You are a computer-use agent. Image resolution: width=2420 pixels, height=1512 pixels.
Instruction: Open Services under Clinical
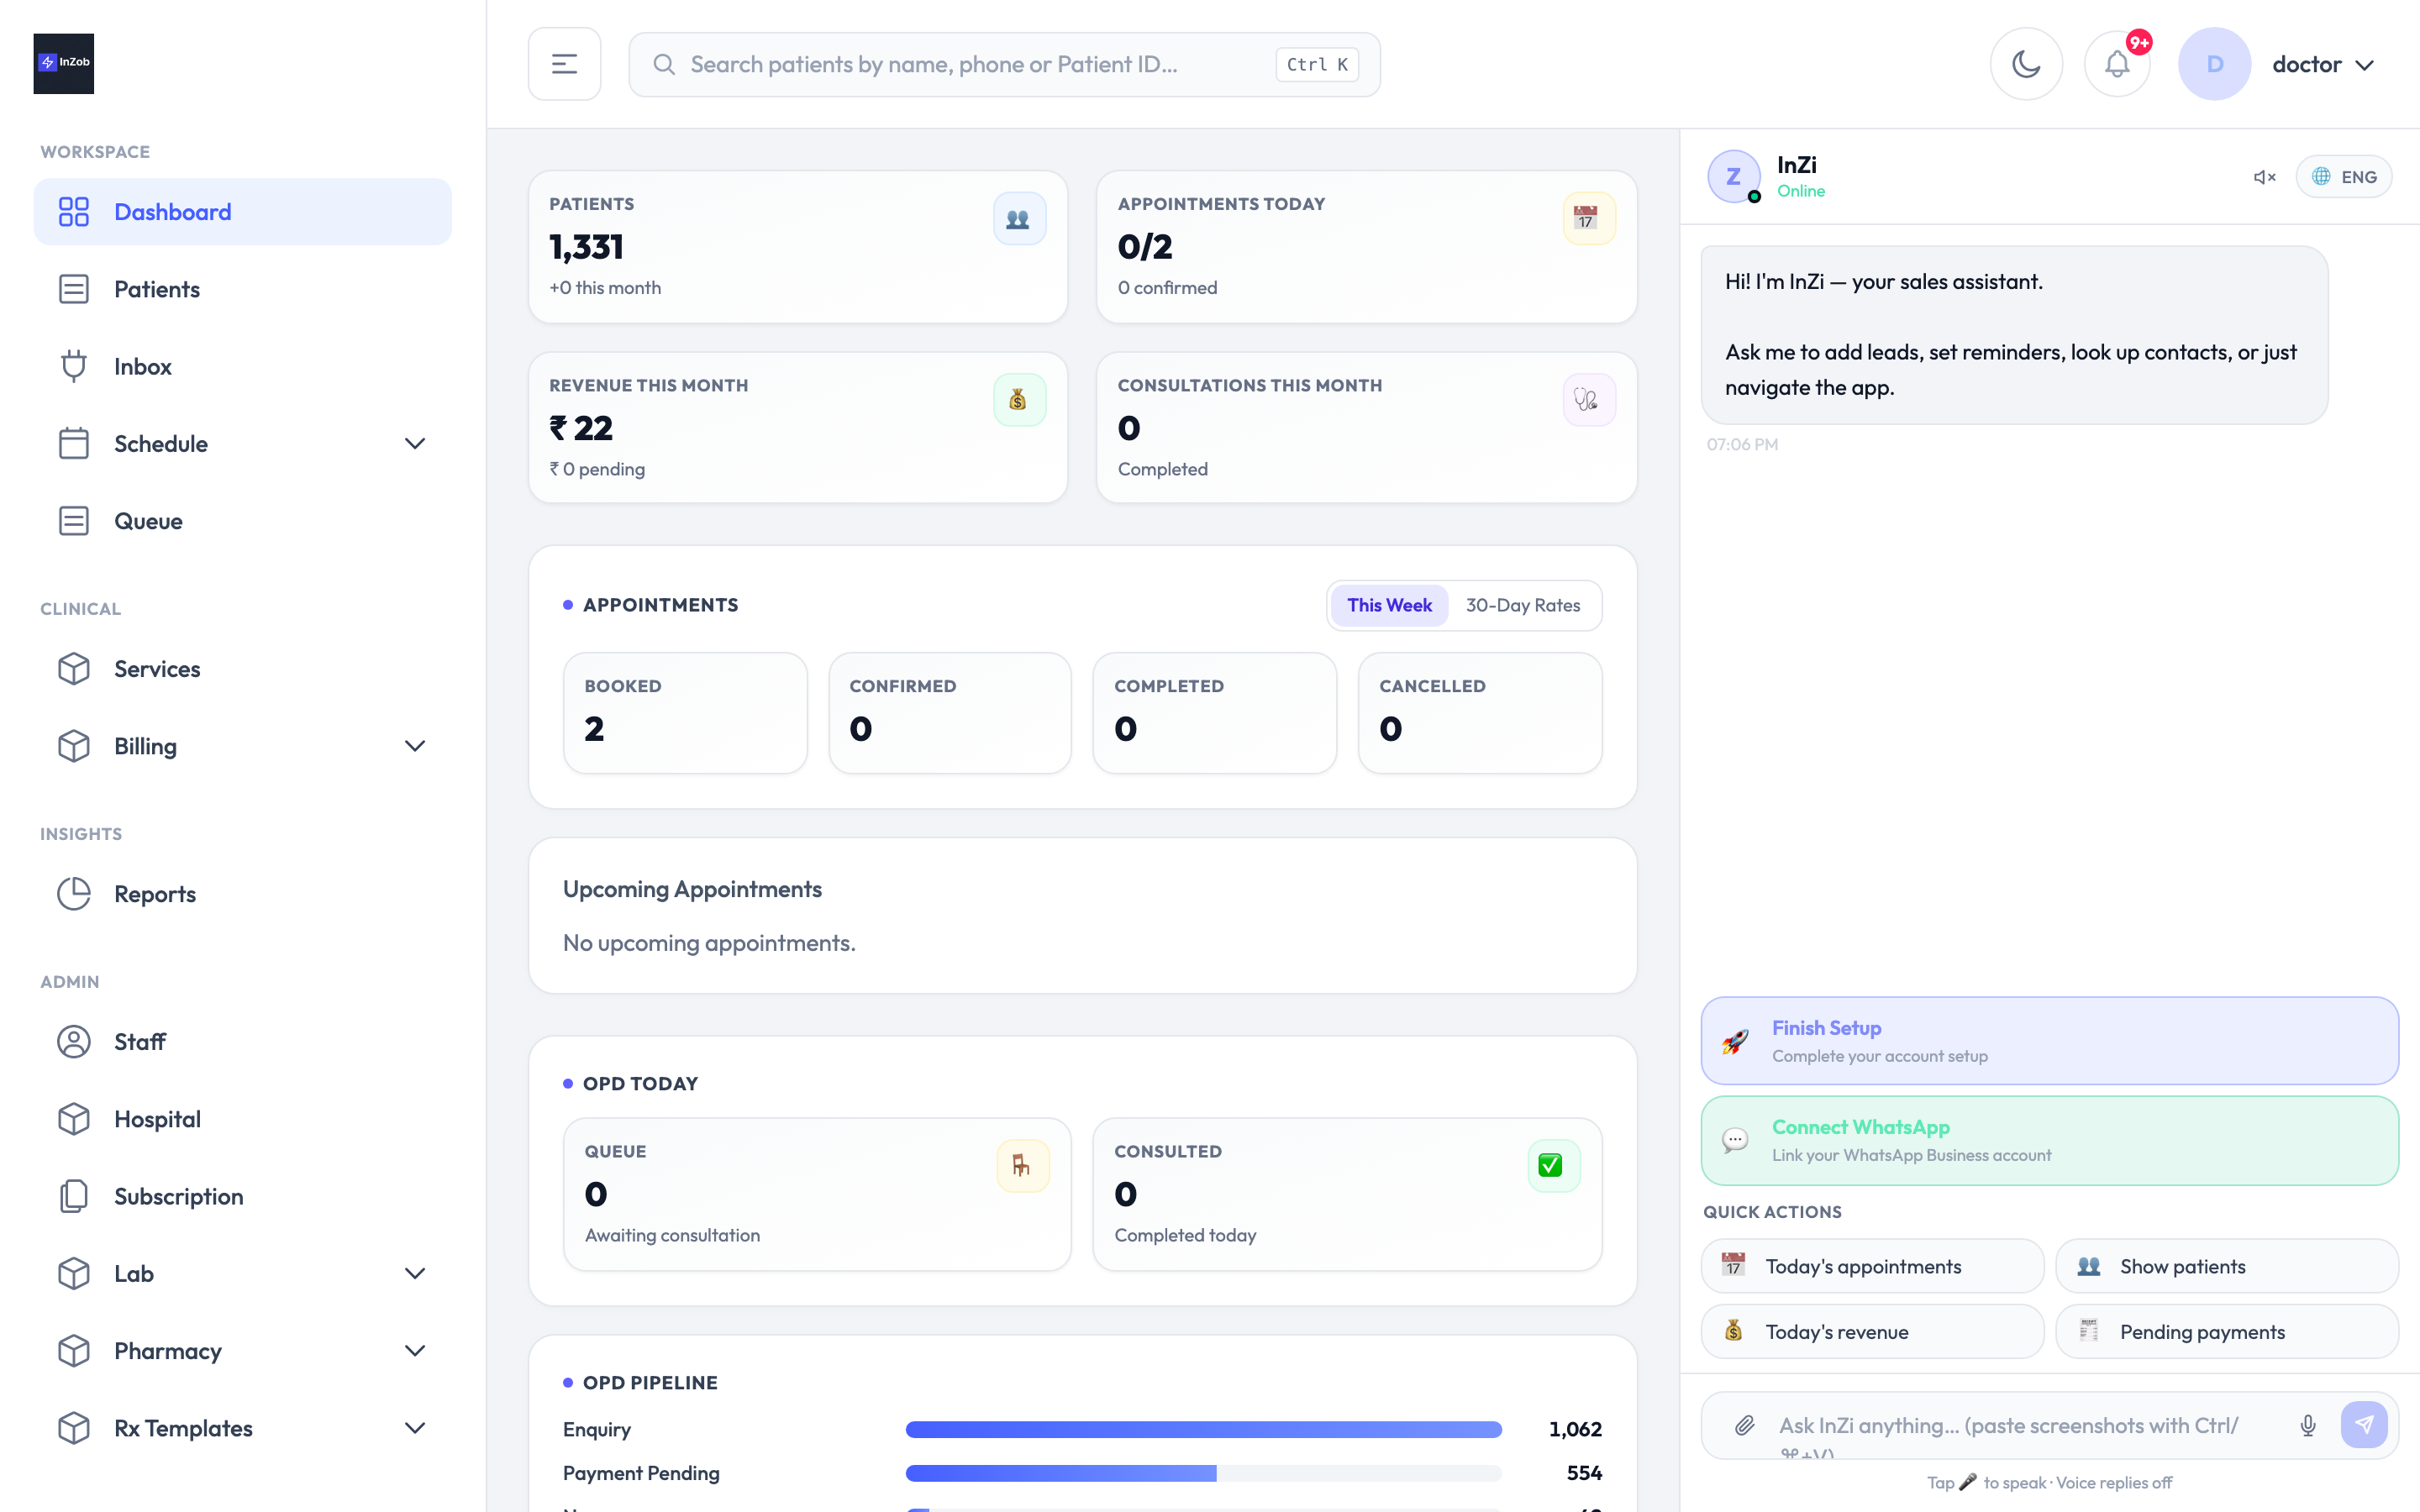[x=243, y=669]
